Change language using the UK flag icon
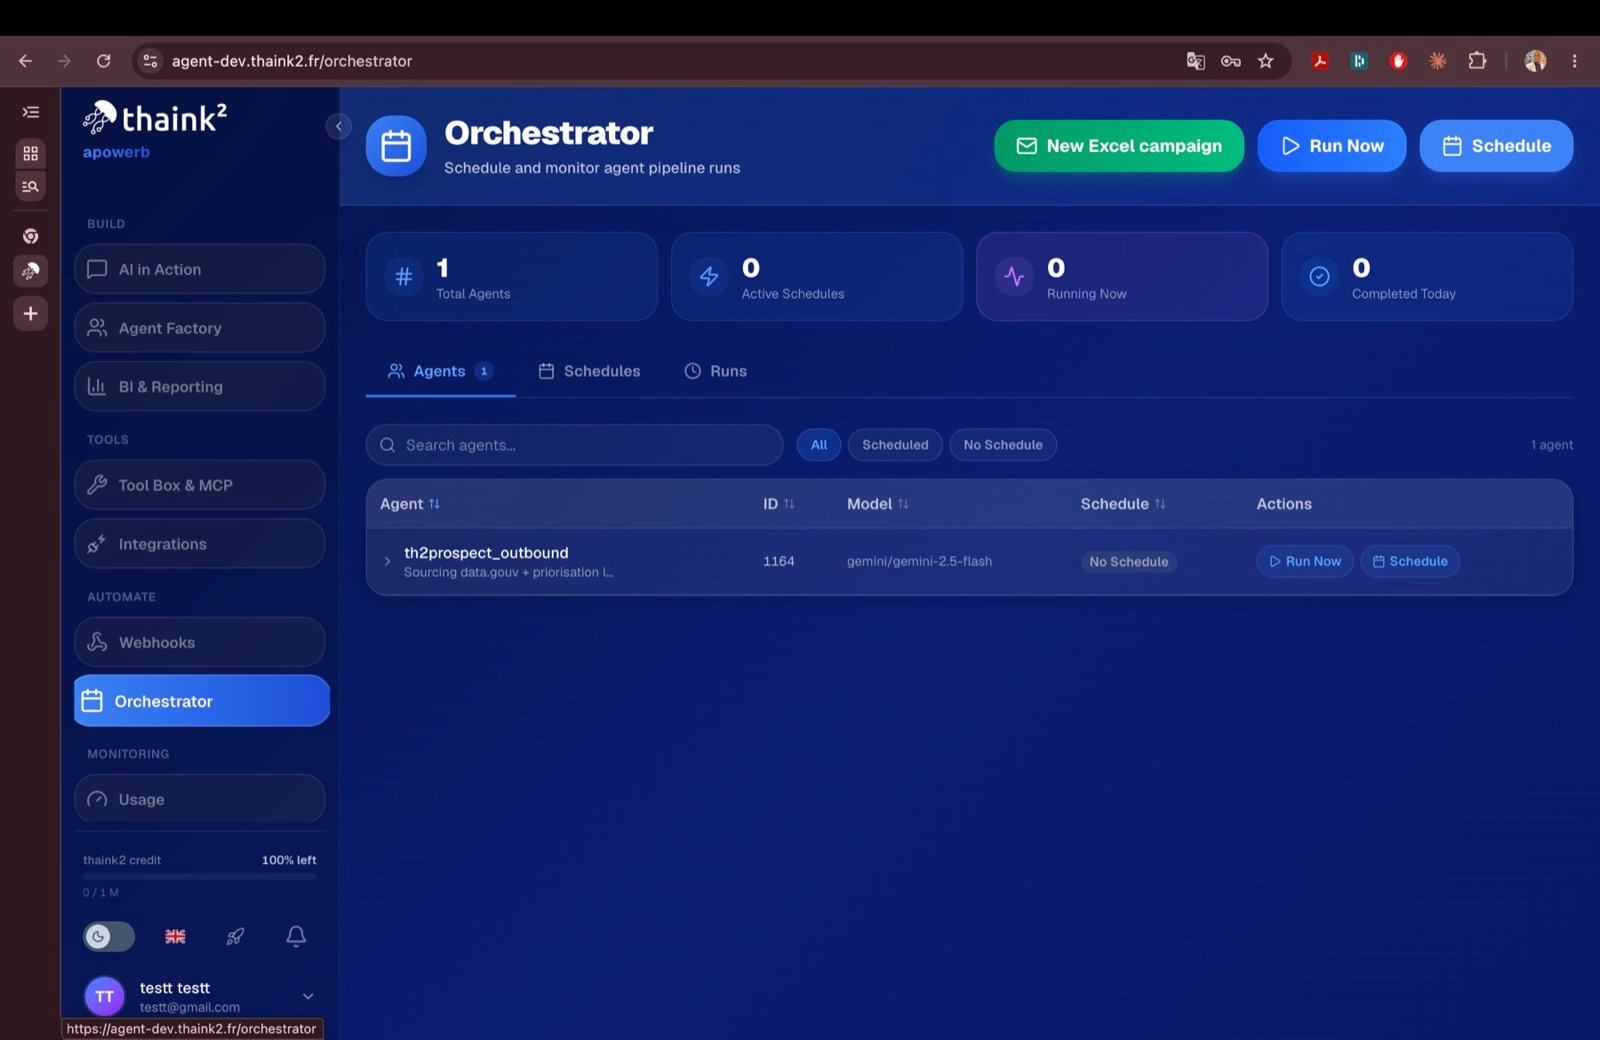This screenshot has height=1040, width=1600. (175, 936)
